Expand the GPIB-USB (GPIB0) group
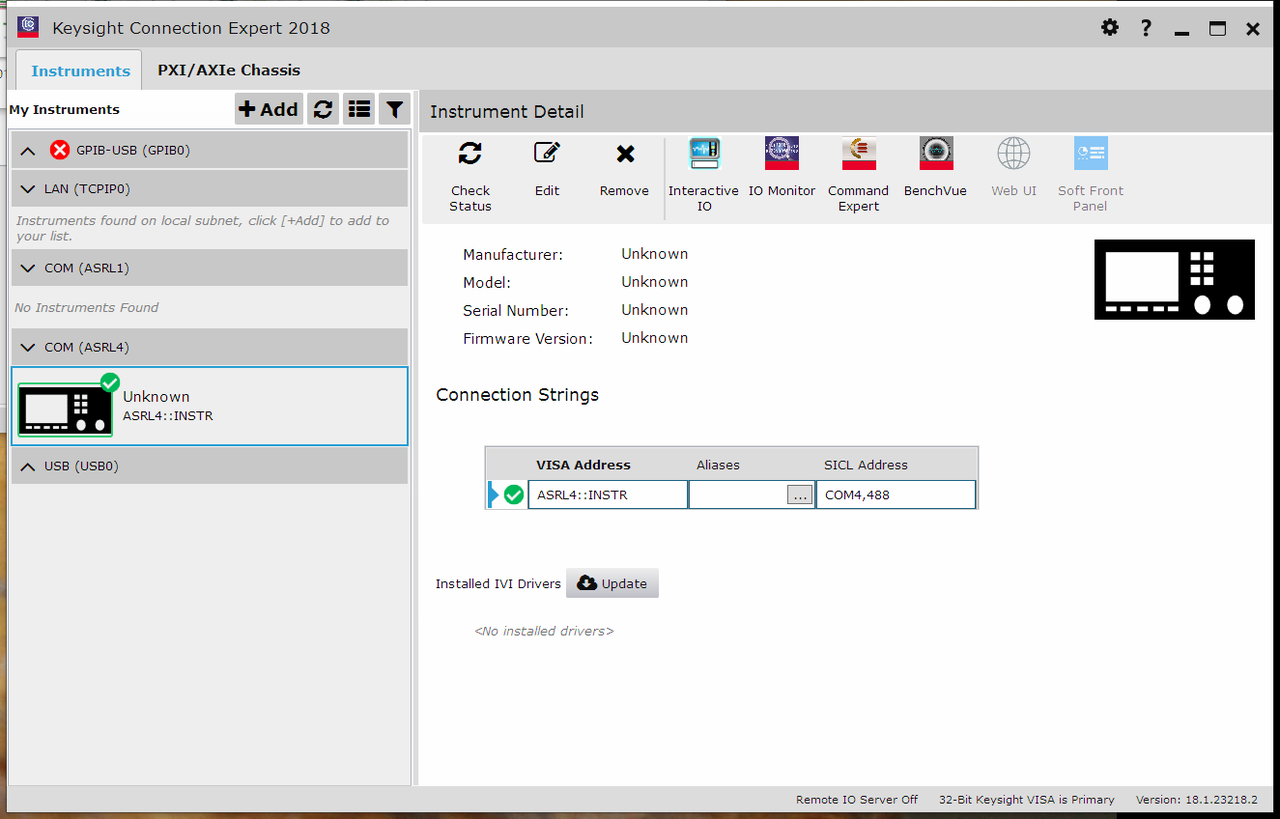 (27, 151)
